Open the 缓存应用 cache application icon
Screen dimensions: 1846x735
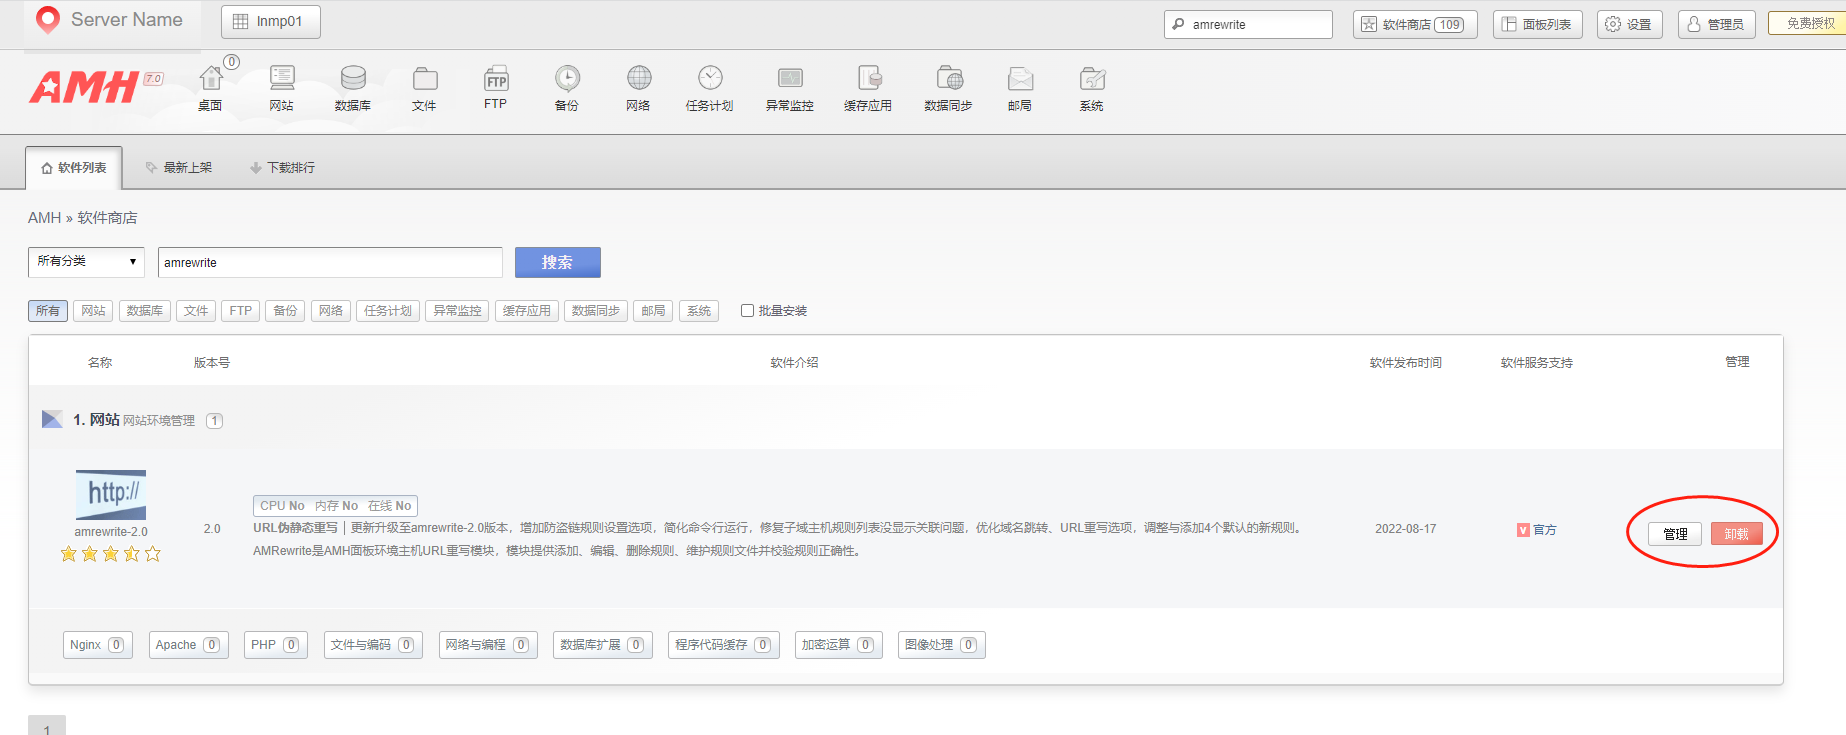(868, 88)
